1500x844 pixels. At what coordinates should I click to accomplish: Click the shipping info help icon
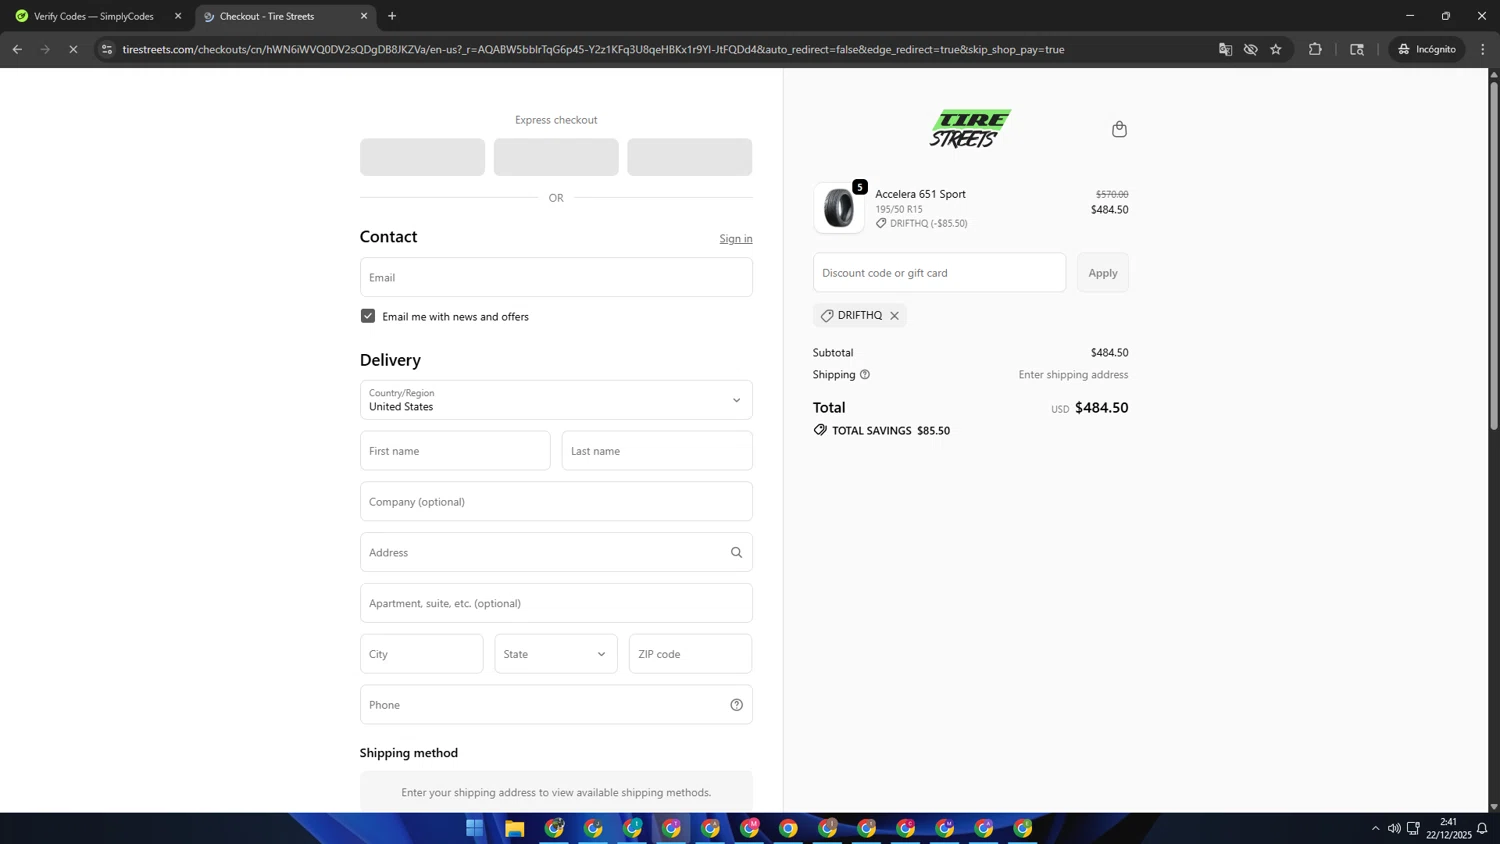pos(865,375)
